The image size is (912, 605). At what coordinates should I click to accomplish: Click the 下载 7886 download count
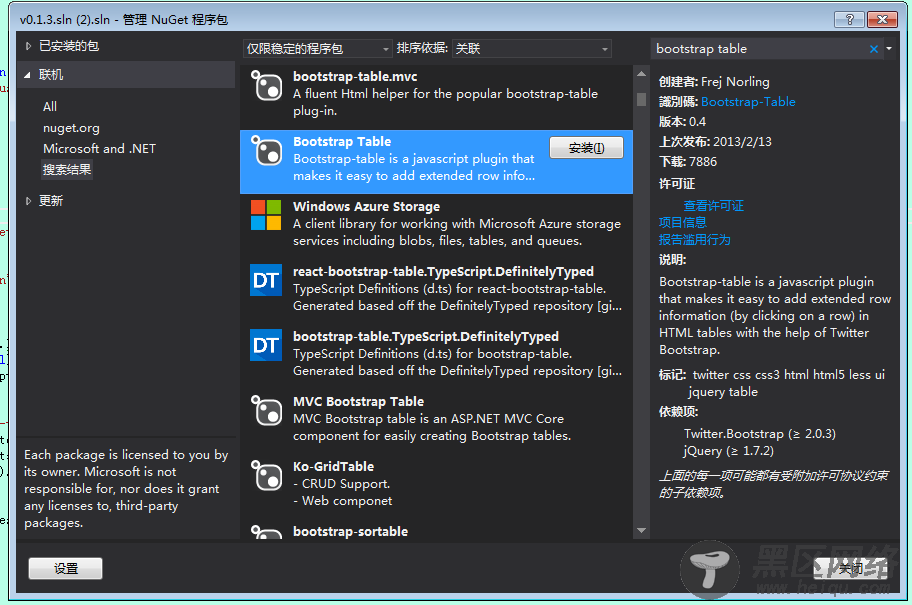[688, 162]
